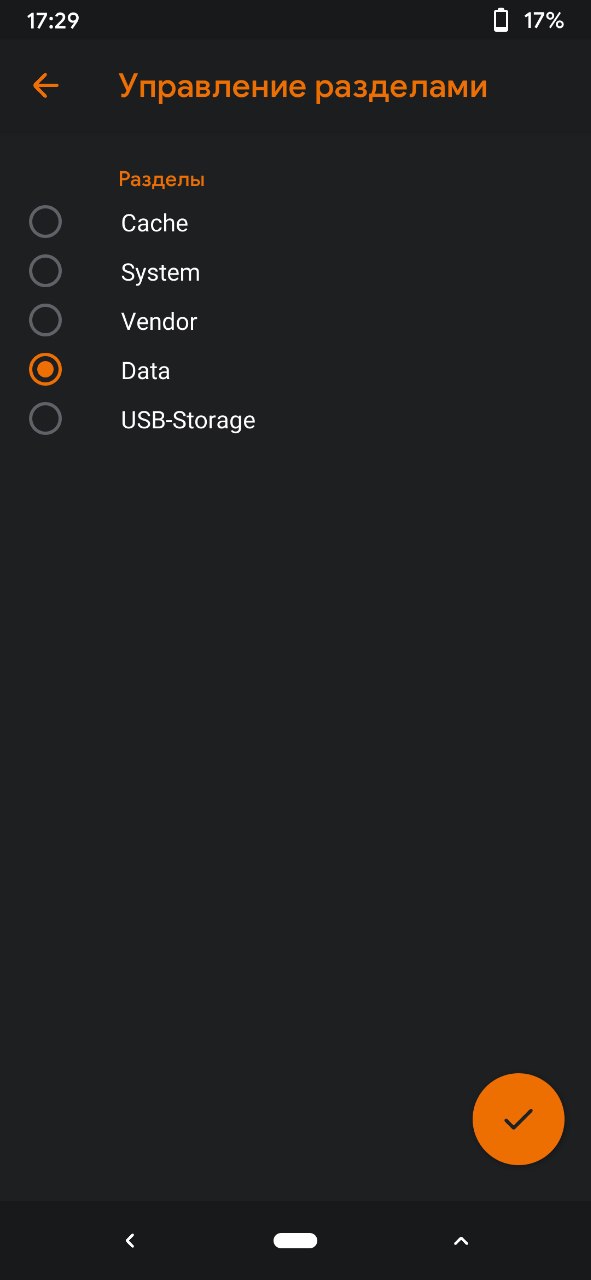Tap the Android back chevron in the navigation bar
Viewport: 591px width, 1280px height.
(x=130, y=1241)
